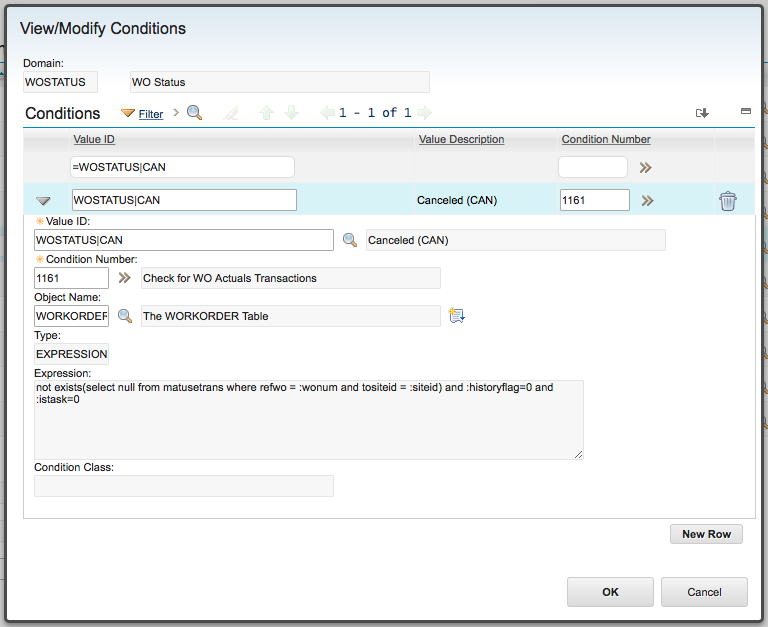Open detail menu chevrons next to details Condition Number
Screen dimensions: 768x627
point(124,278)
